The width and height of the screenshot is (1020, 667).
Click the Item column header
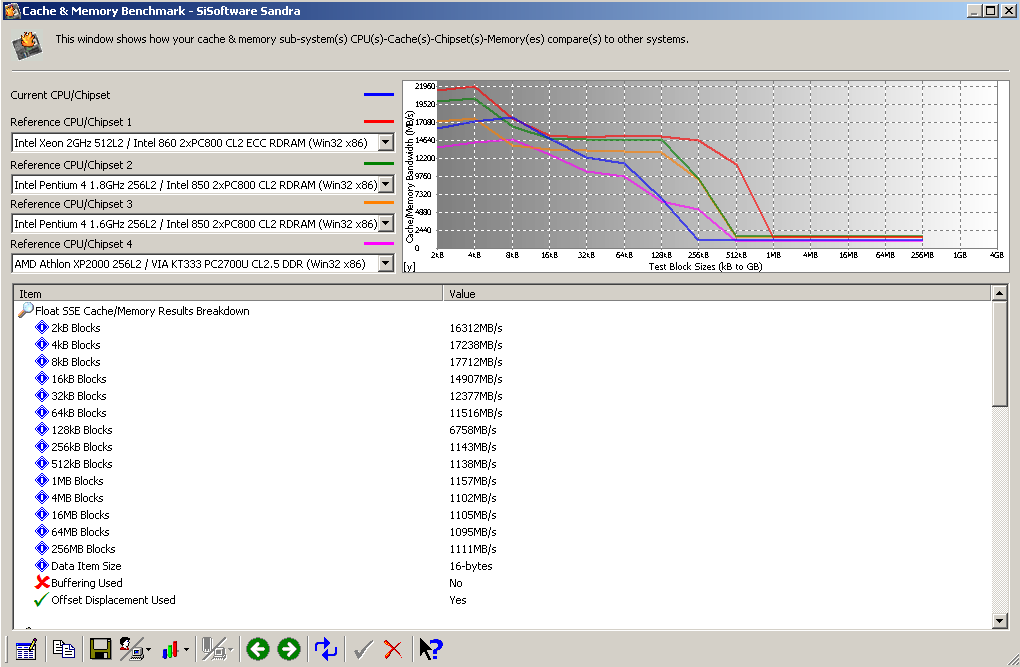pyautogui.click(x=228, y=294)
